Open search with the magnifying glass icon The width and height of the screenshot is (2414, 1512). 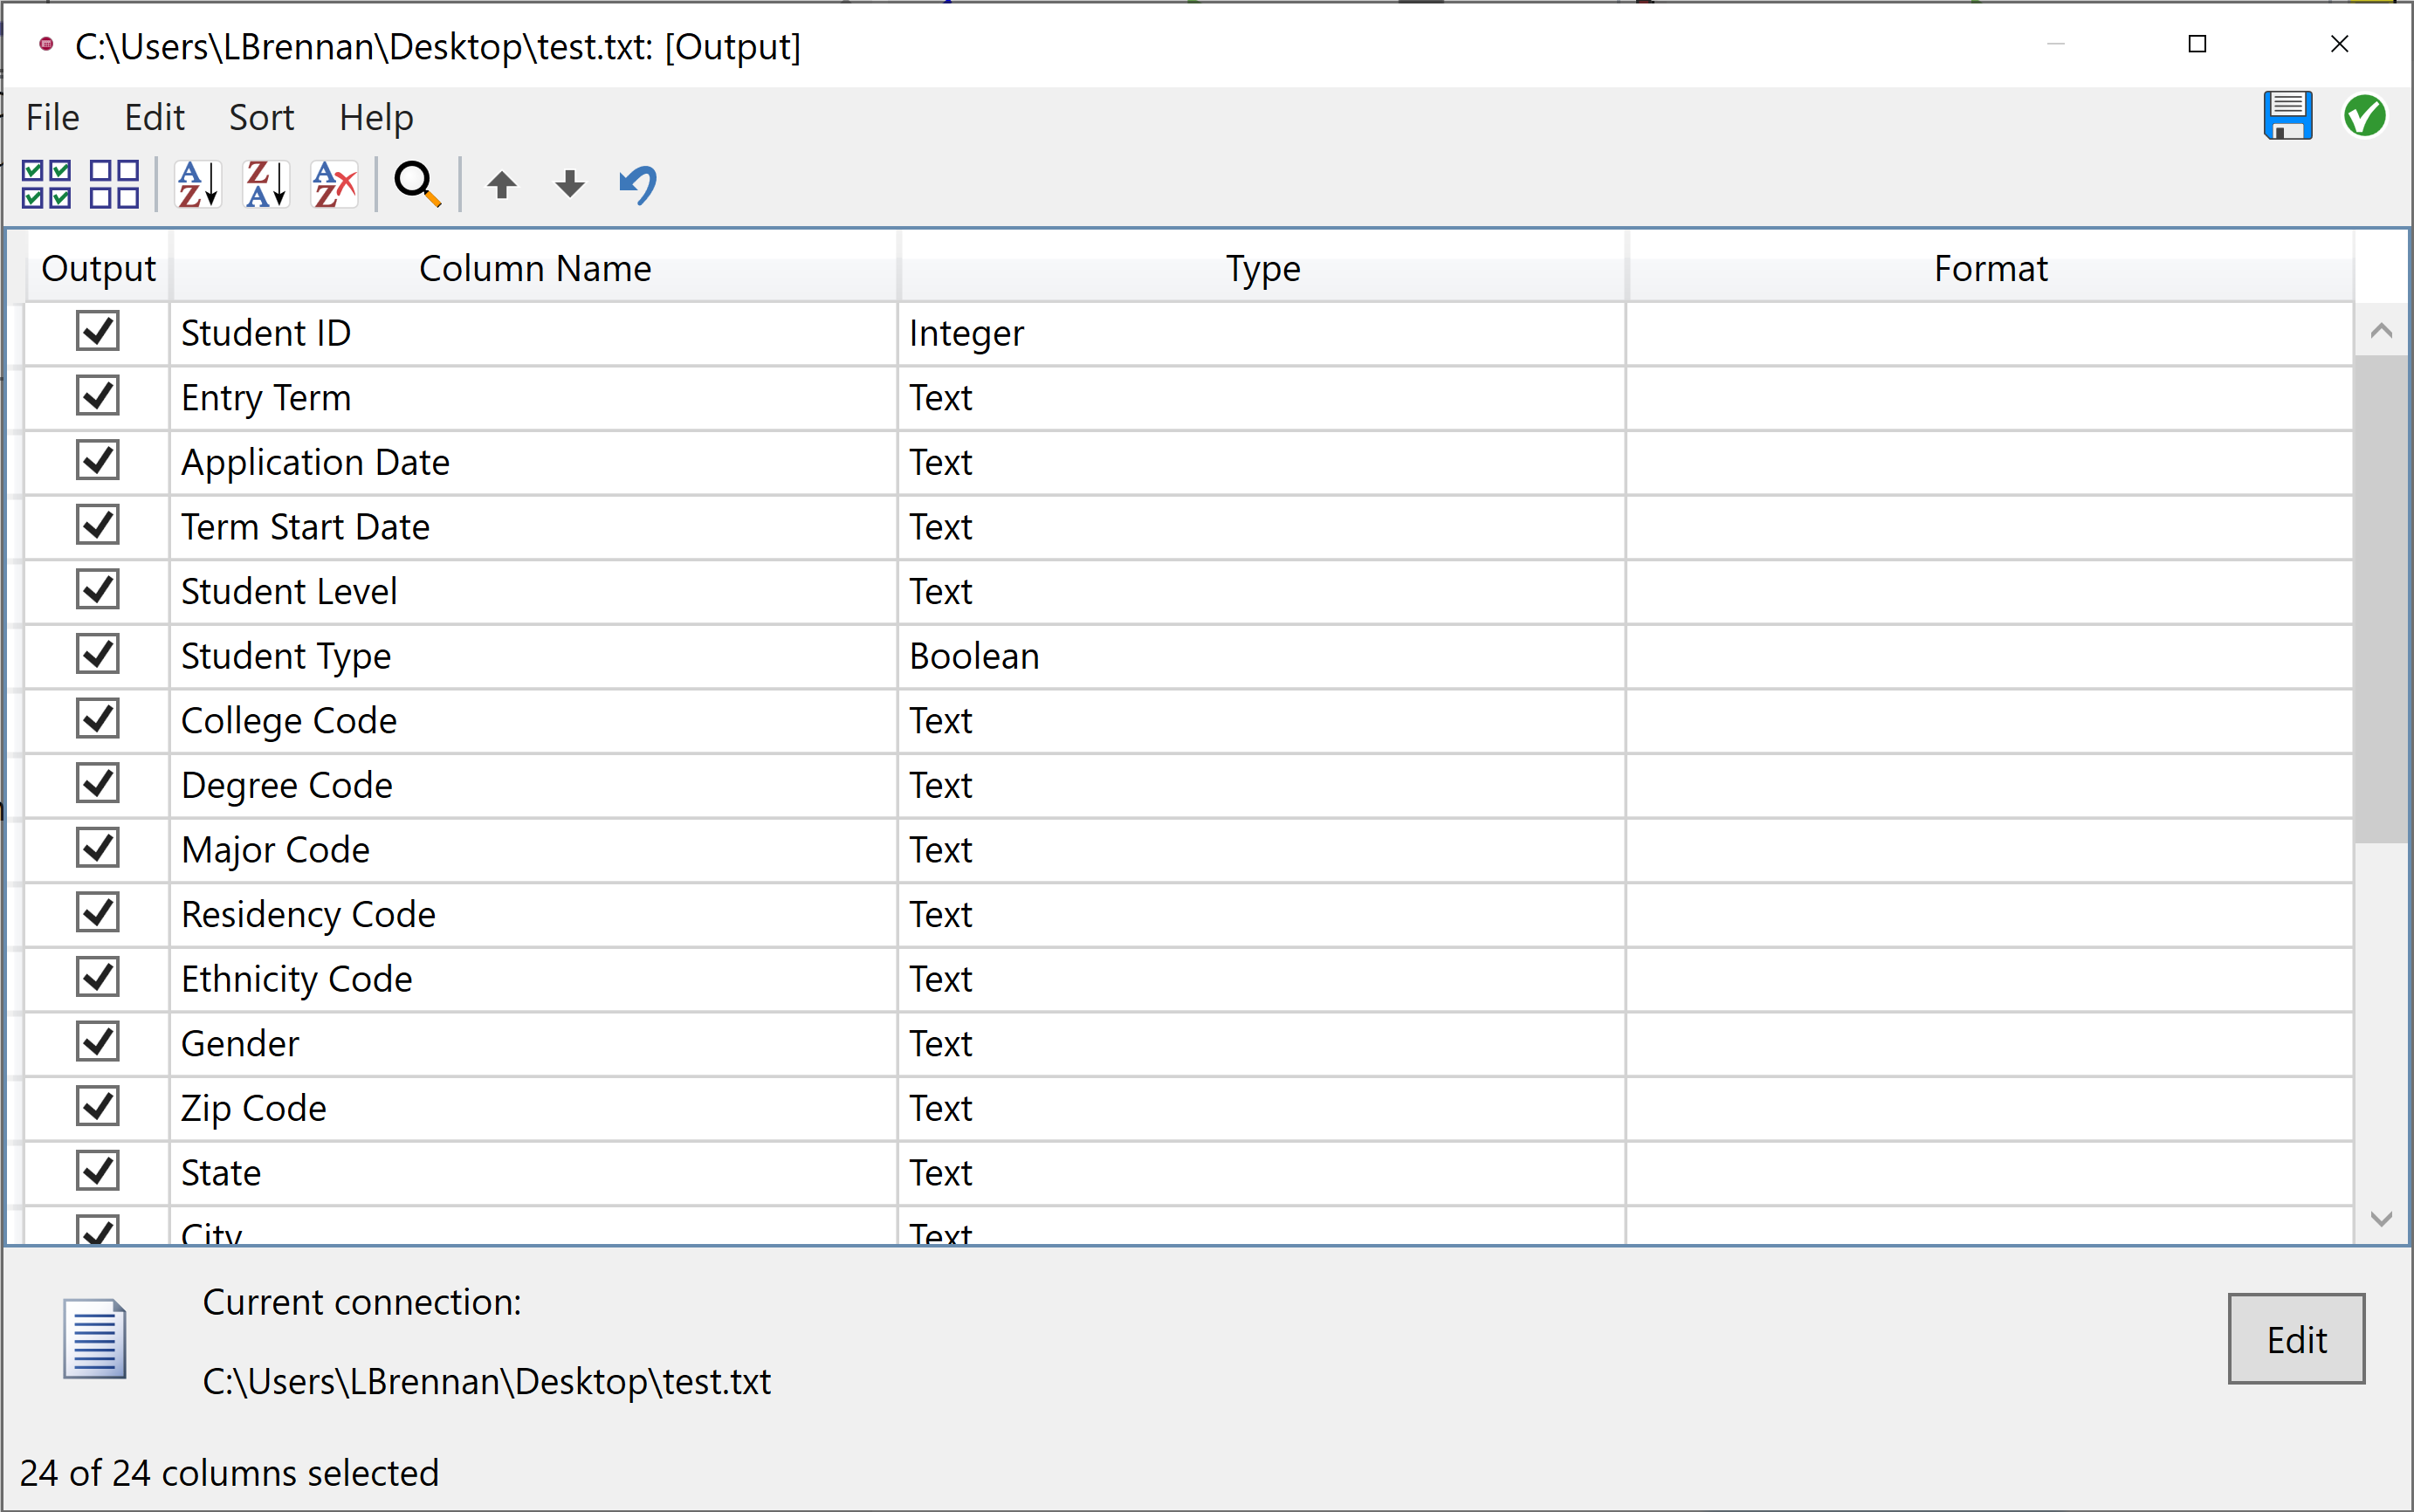[x=417, y=184]
